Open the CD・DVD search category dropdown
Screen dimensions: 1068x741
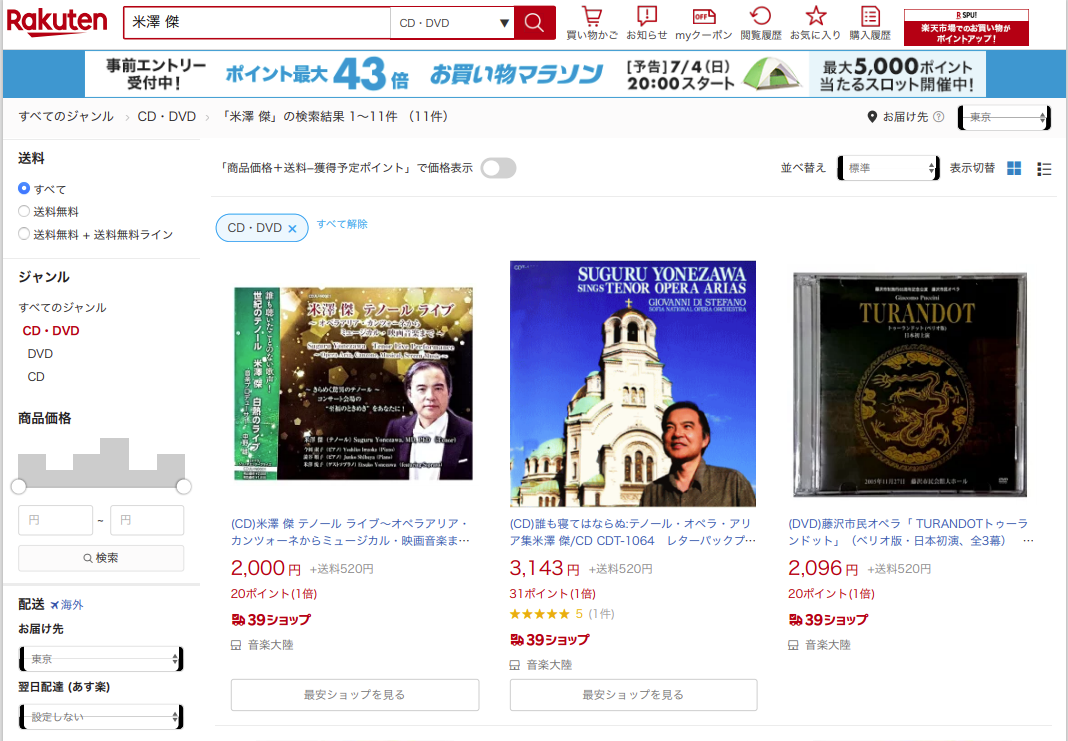[452, 23]
